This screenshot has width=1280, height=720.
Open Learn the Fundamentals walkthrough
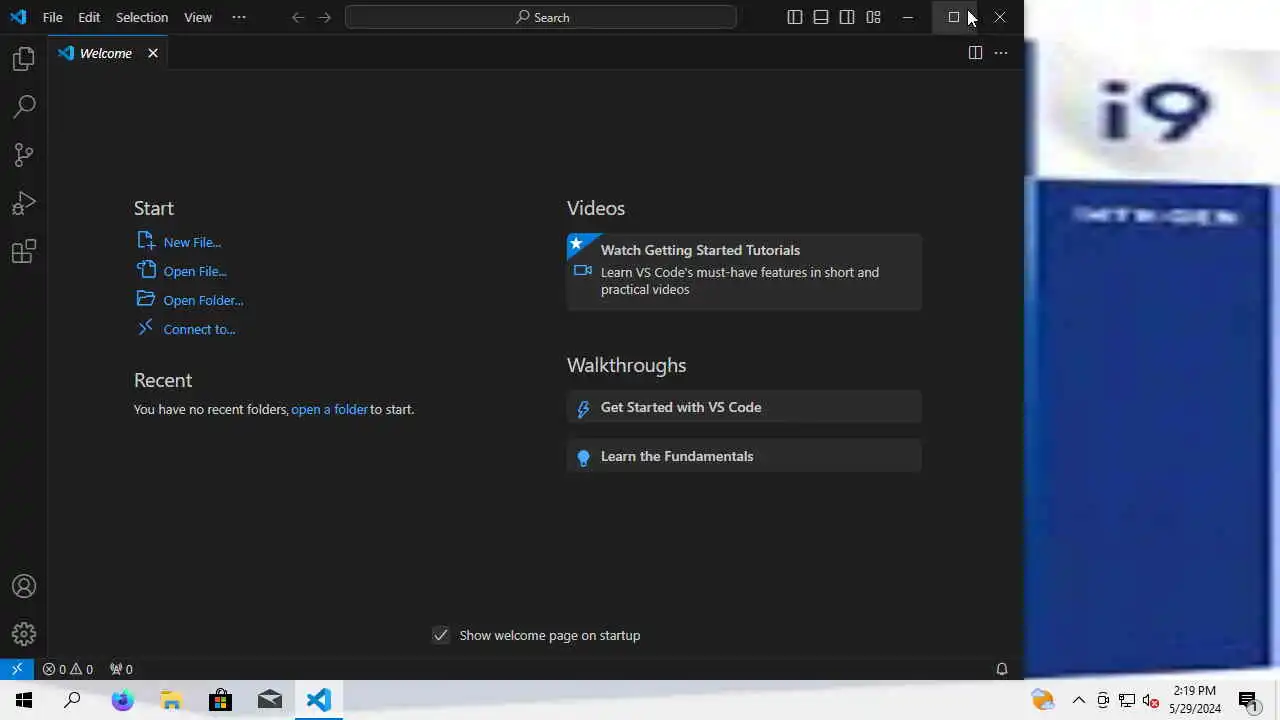[744, 456]
